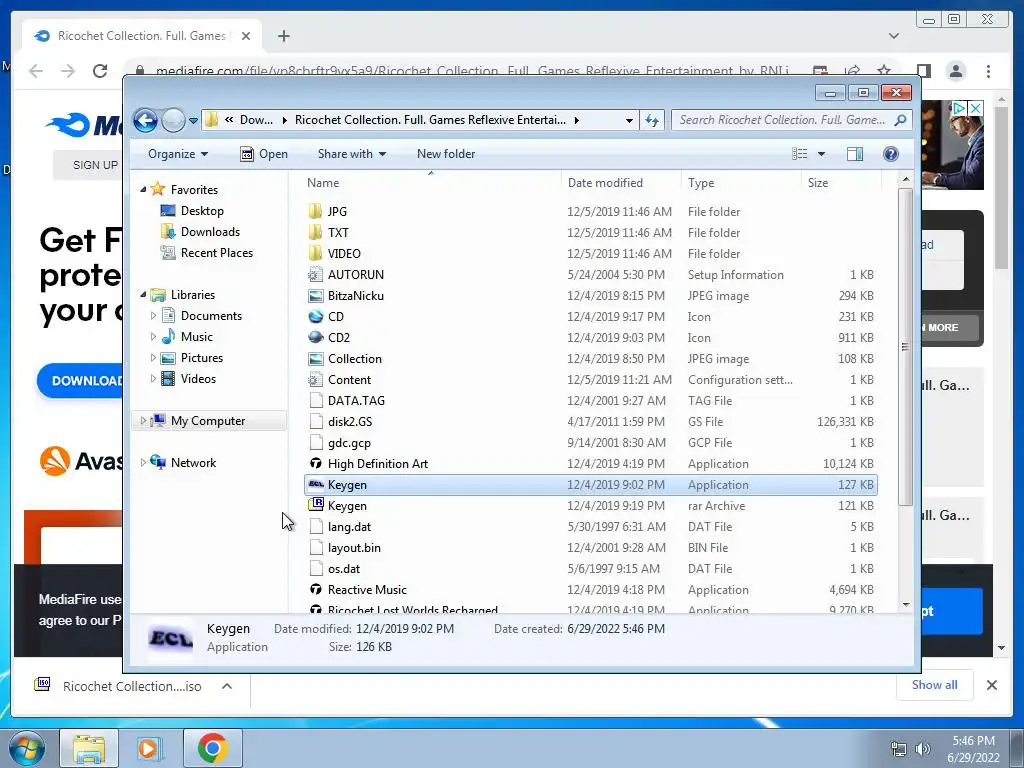The height and width of the screenshot is (768, 1024).
Task: Click the search magnifier icon
Action: 901,120
